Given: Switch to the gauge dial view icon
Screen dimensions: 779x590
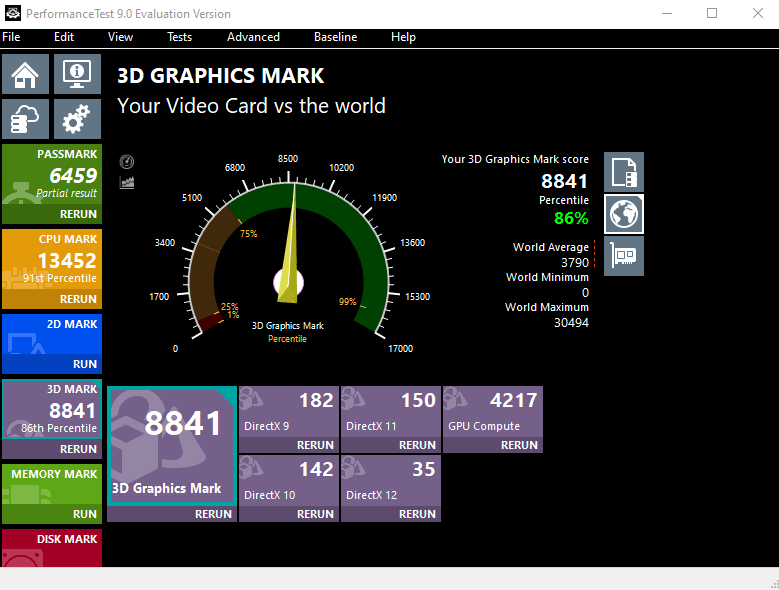Looking at the screenshot, I should click(127, 161).
